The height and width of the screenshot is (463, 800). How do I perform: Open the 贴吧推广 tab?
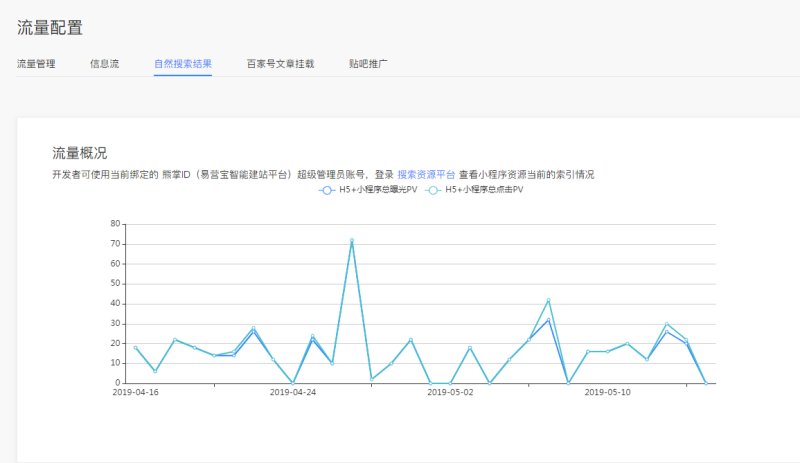click(x=368, y=64)
